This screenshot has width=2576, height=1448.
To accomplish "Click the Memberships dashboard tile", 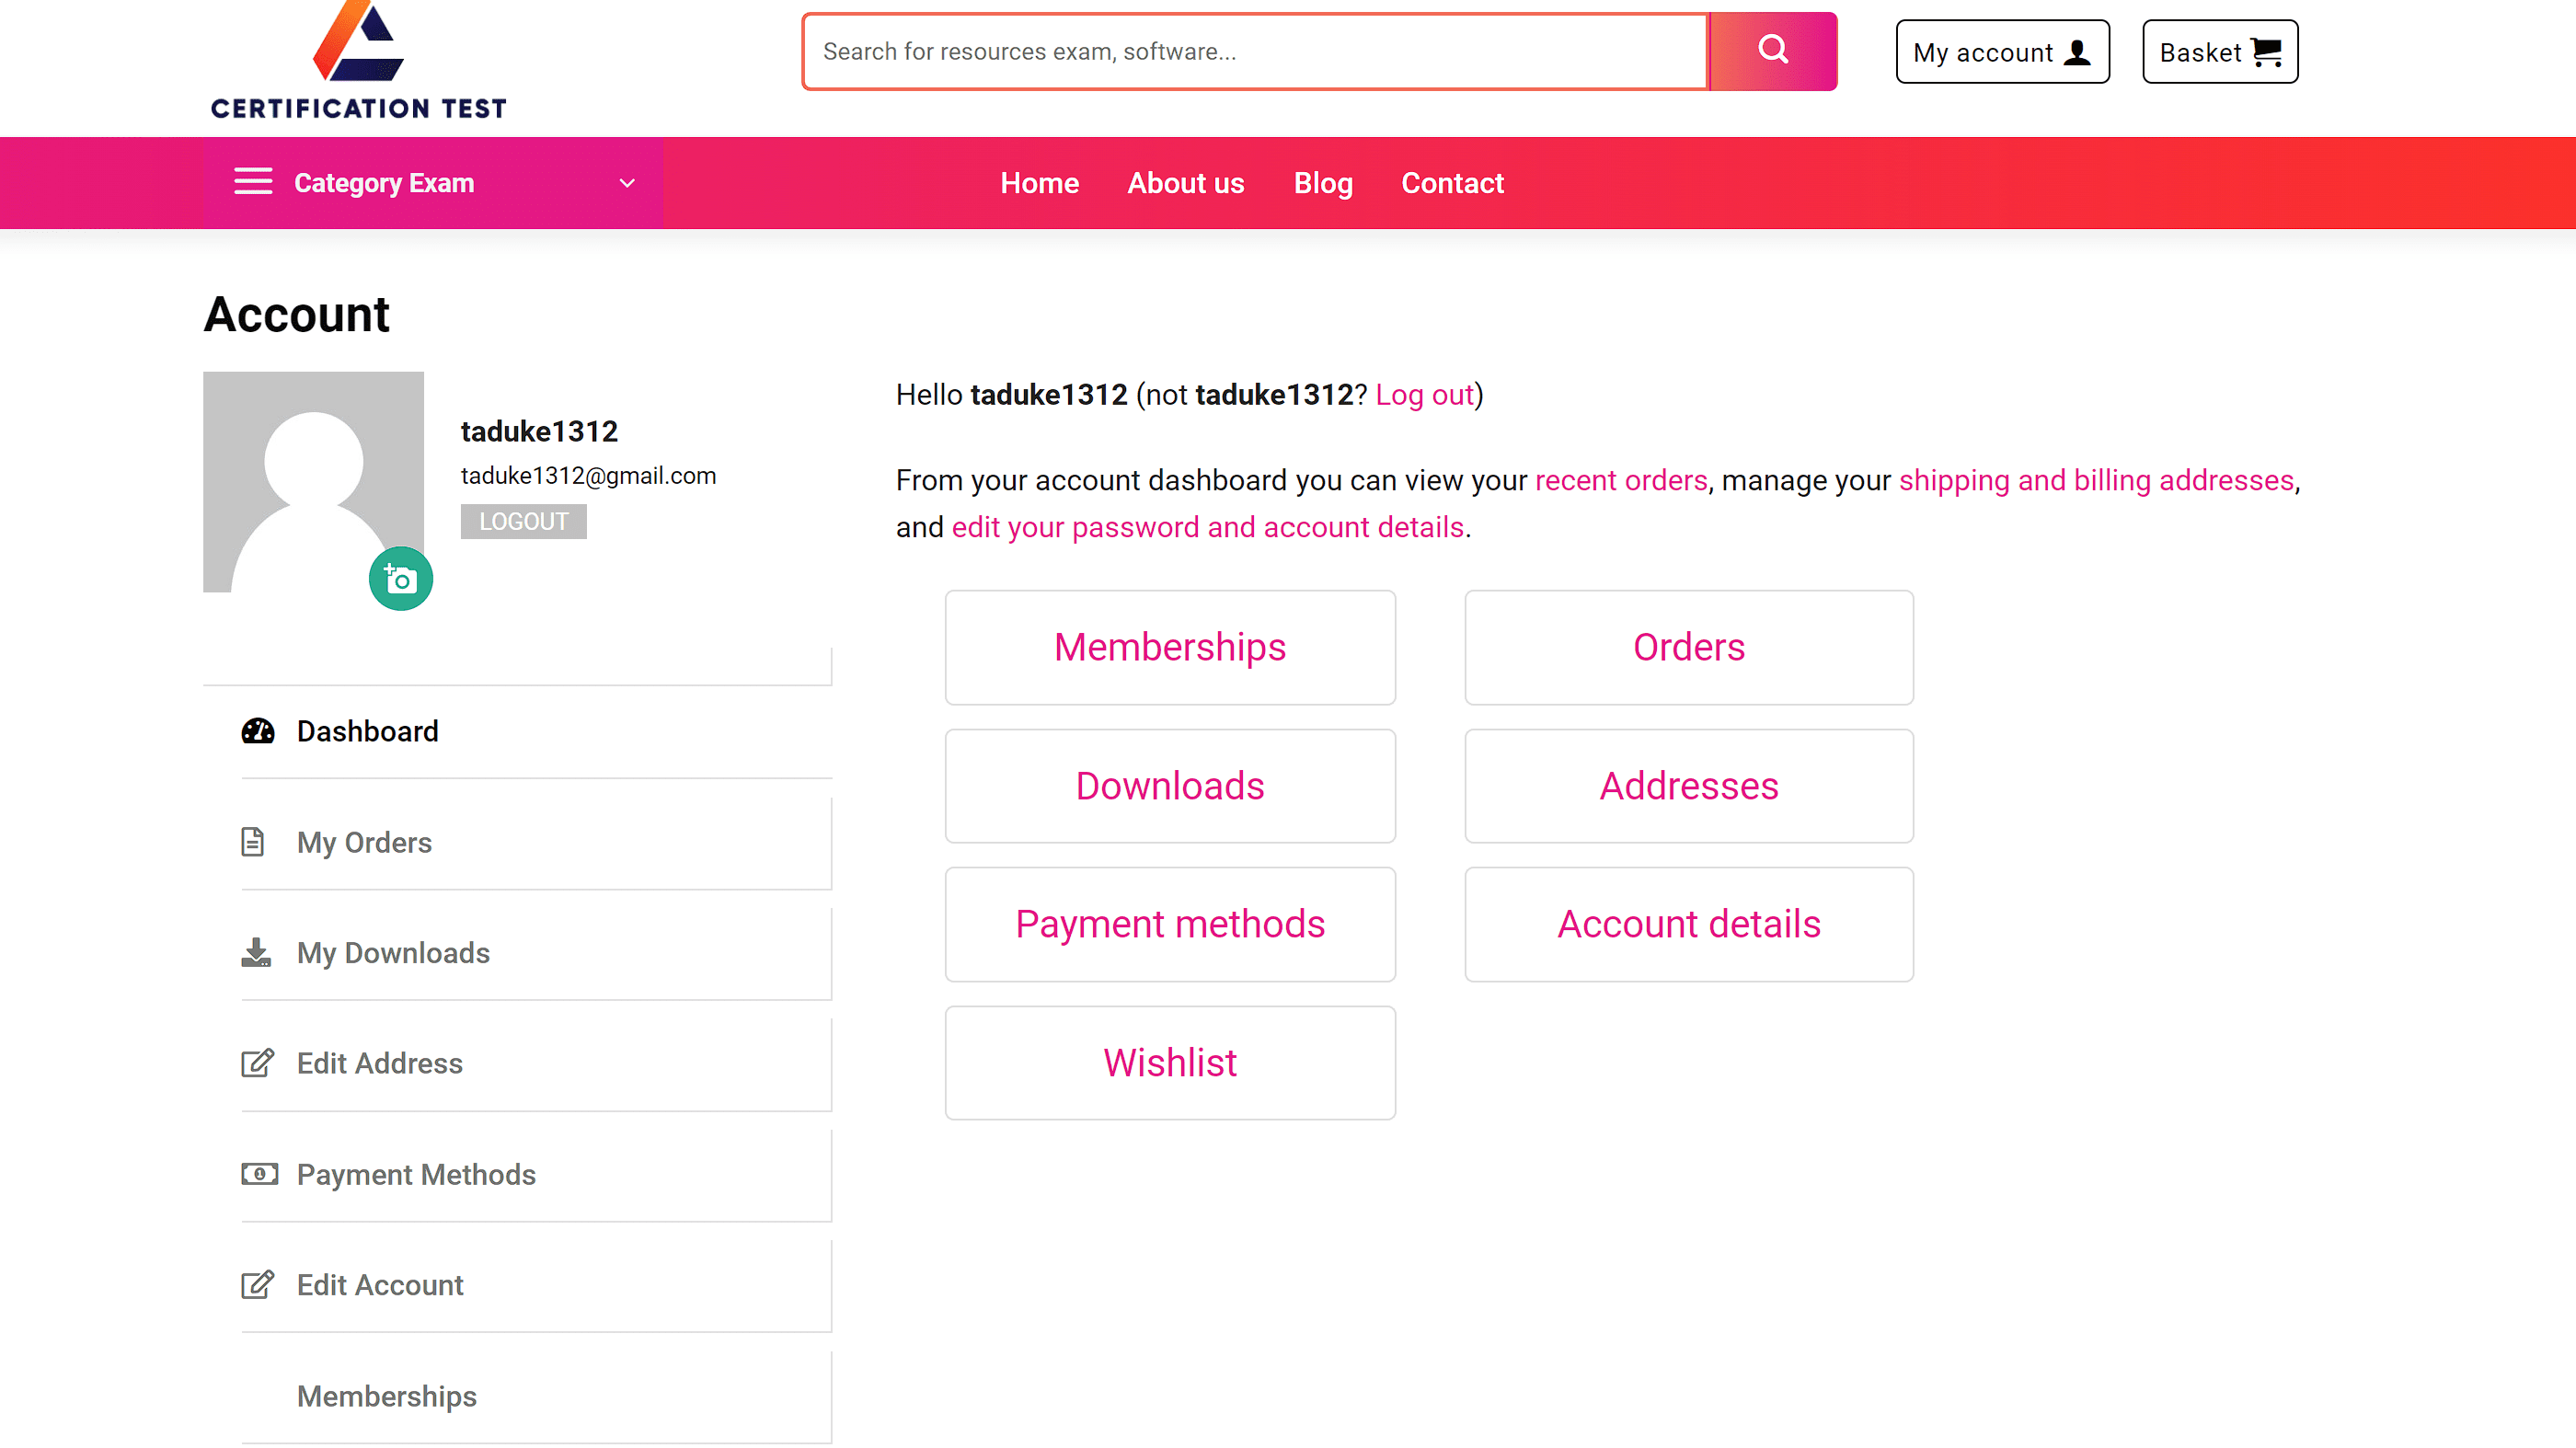I will [1169, 647].
